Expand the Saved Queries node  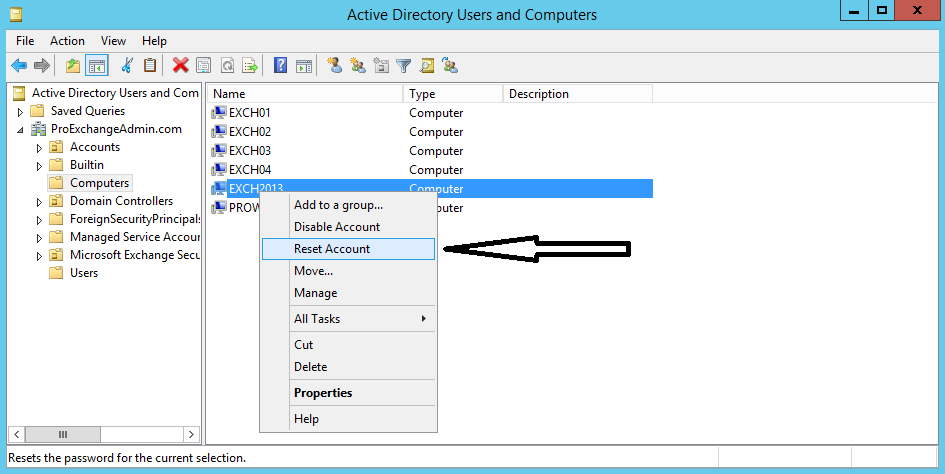21,112
